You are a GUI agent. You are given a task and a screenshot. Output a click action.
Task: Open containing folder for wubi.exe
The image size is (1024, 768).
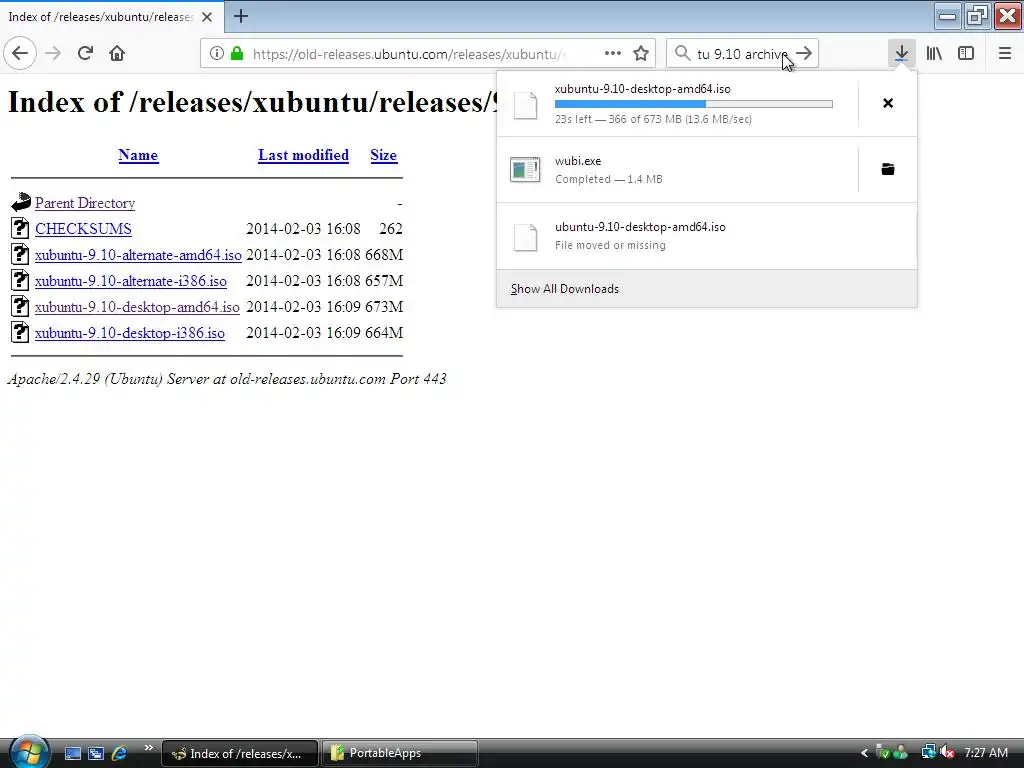click(x=888, y=169)
